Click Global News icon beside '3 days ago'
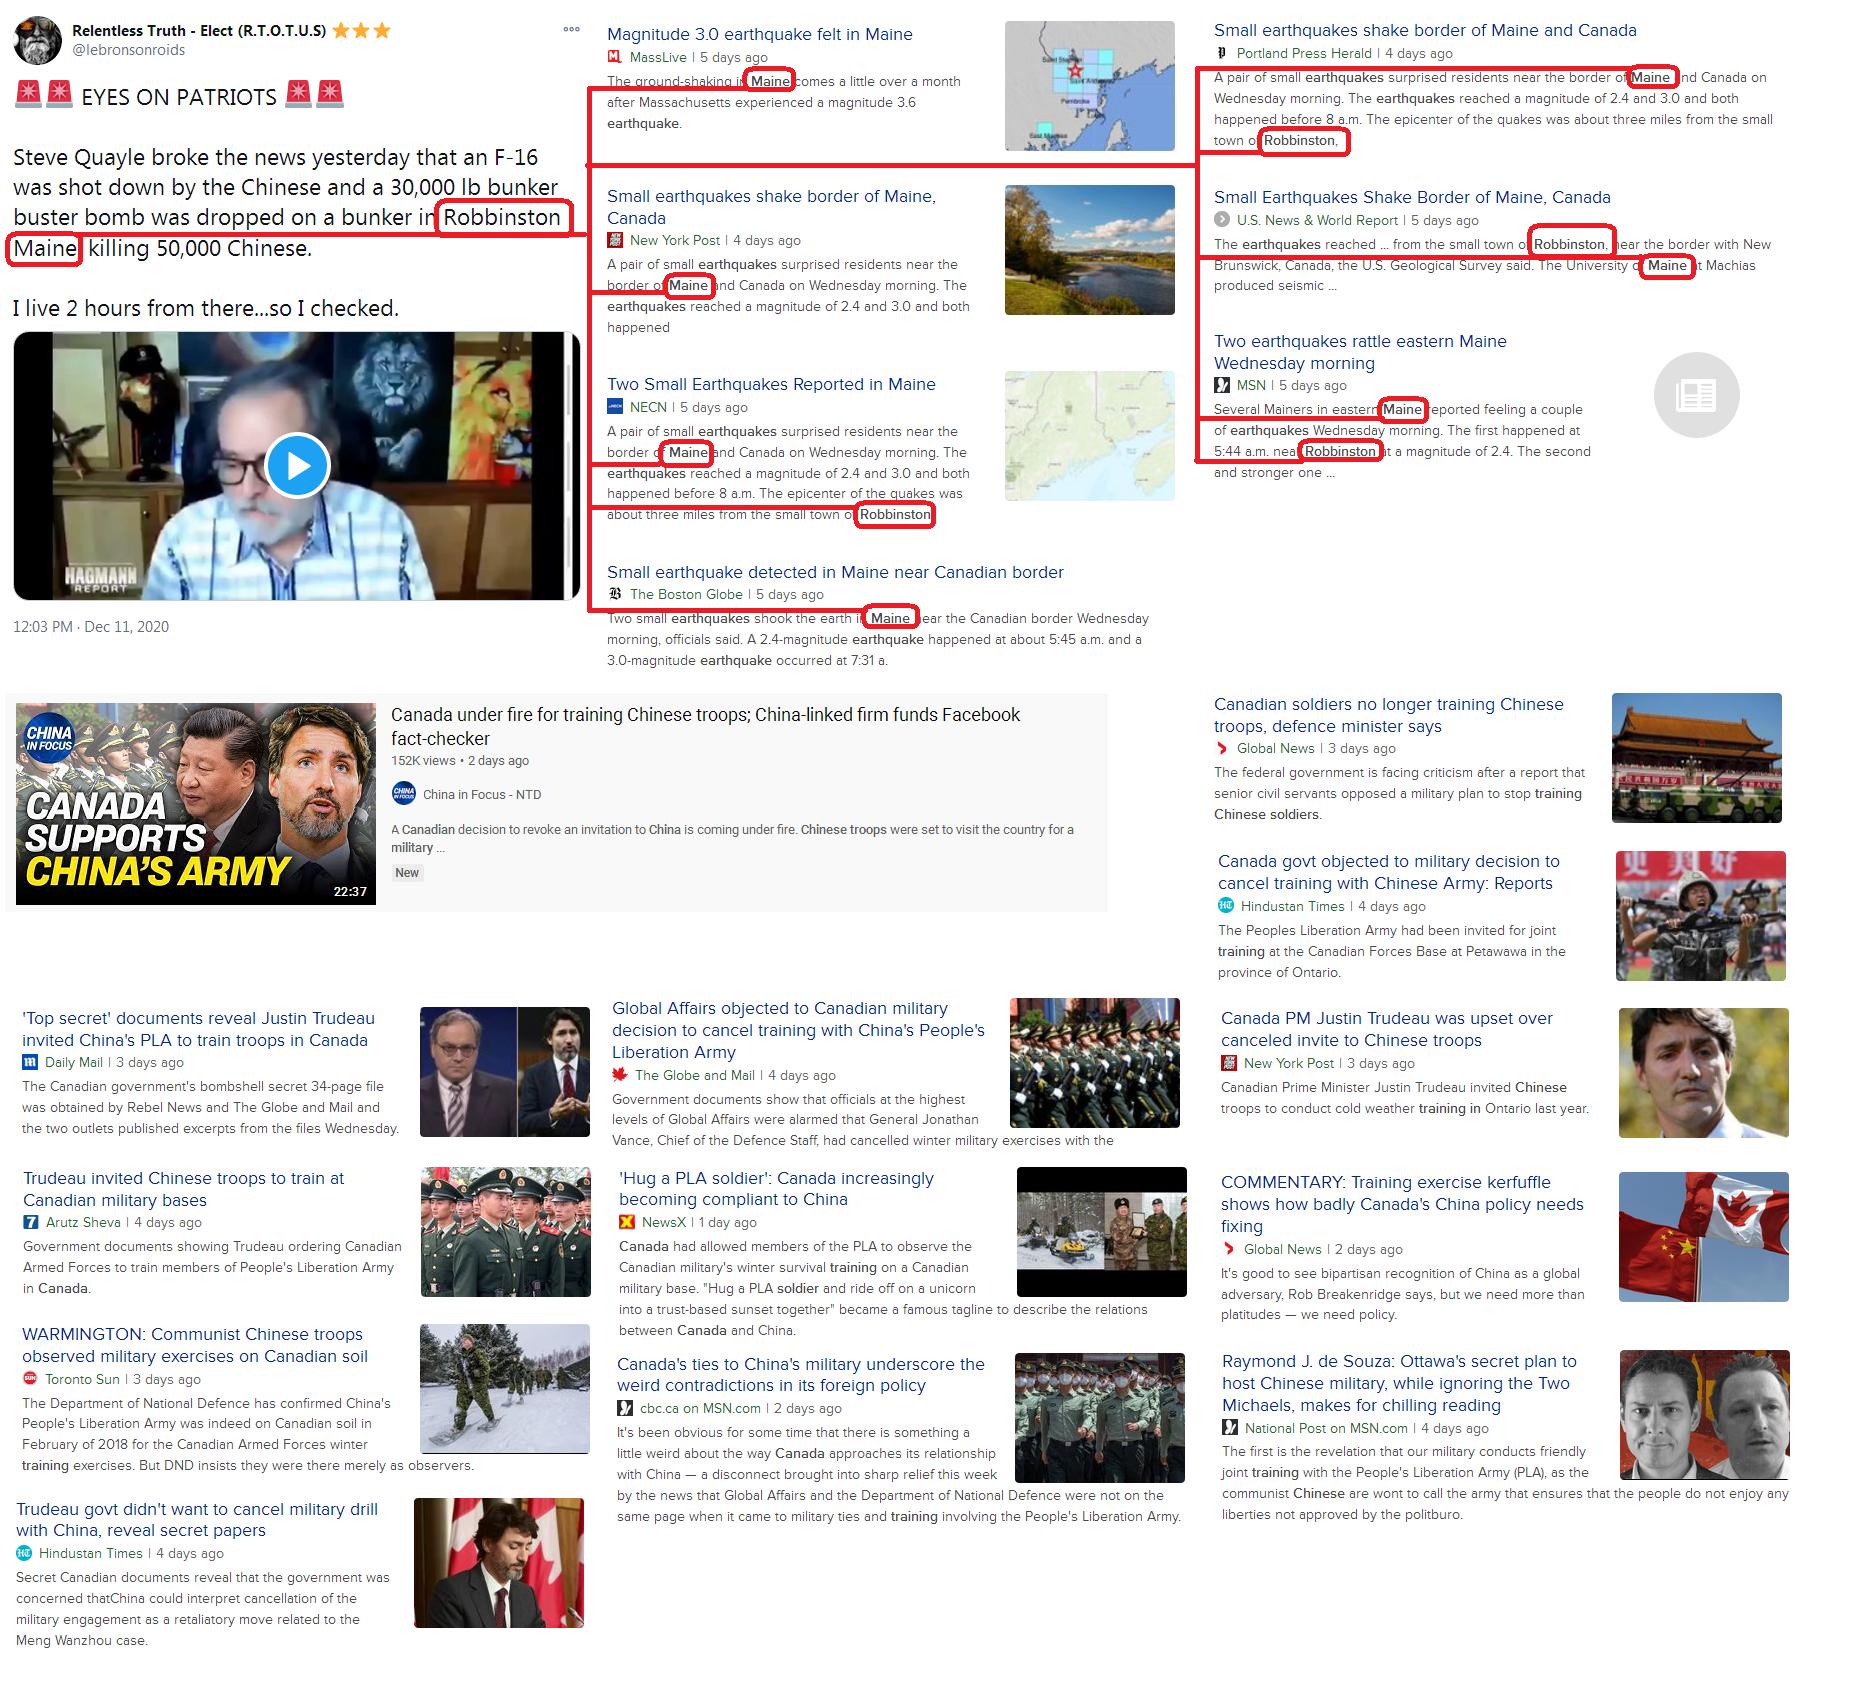1858x1683 pixels. pyautogui.click(x=1222, y=748)
